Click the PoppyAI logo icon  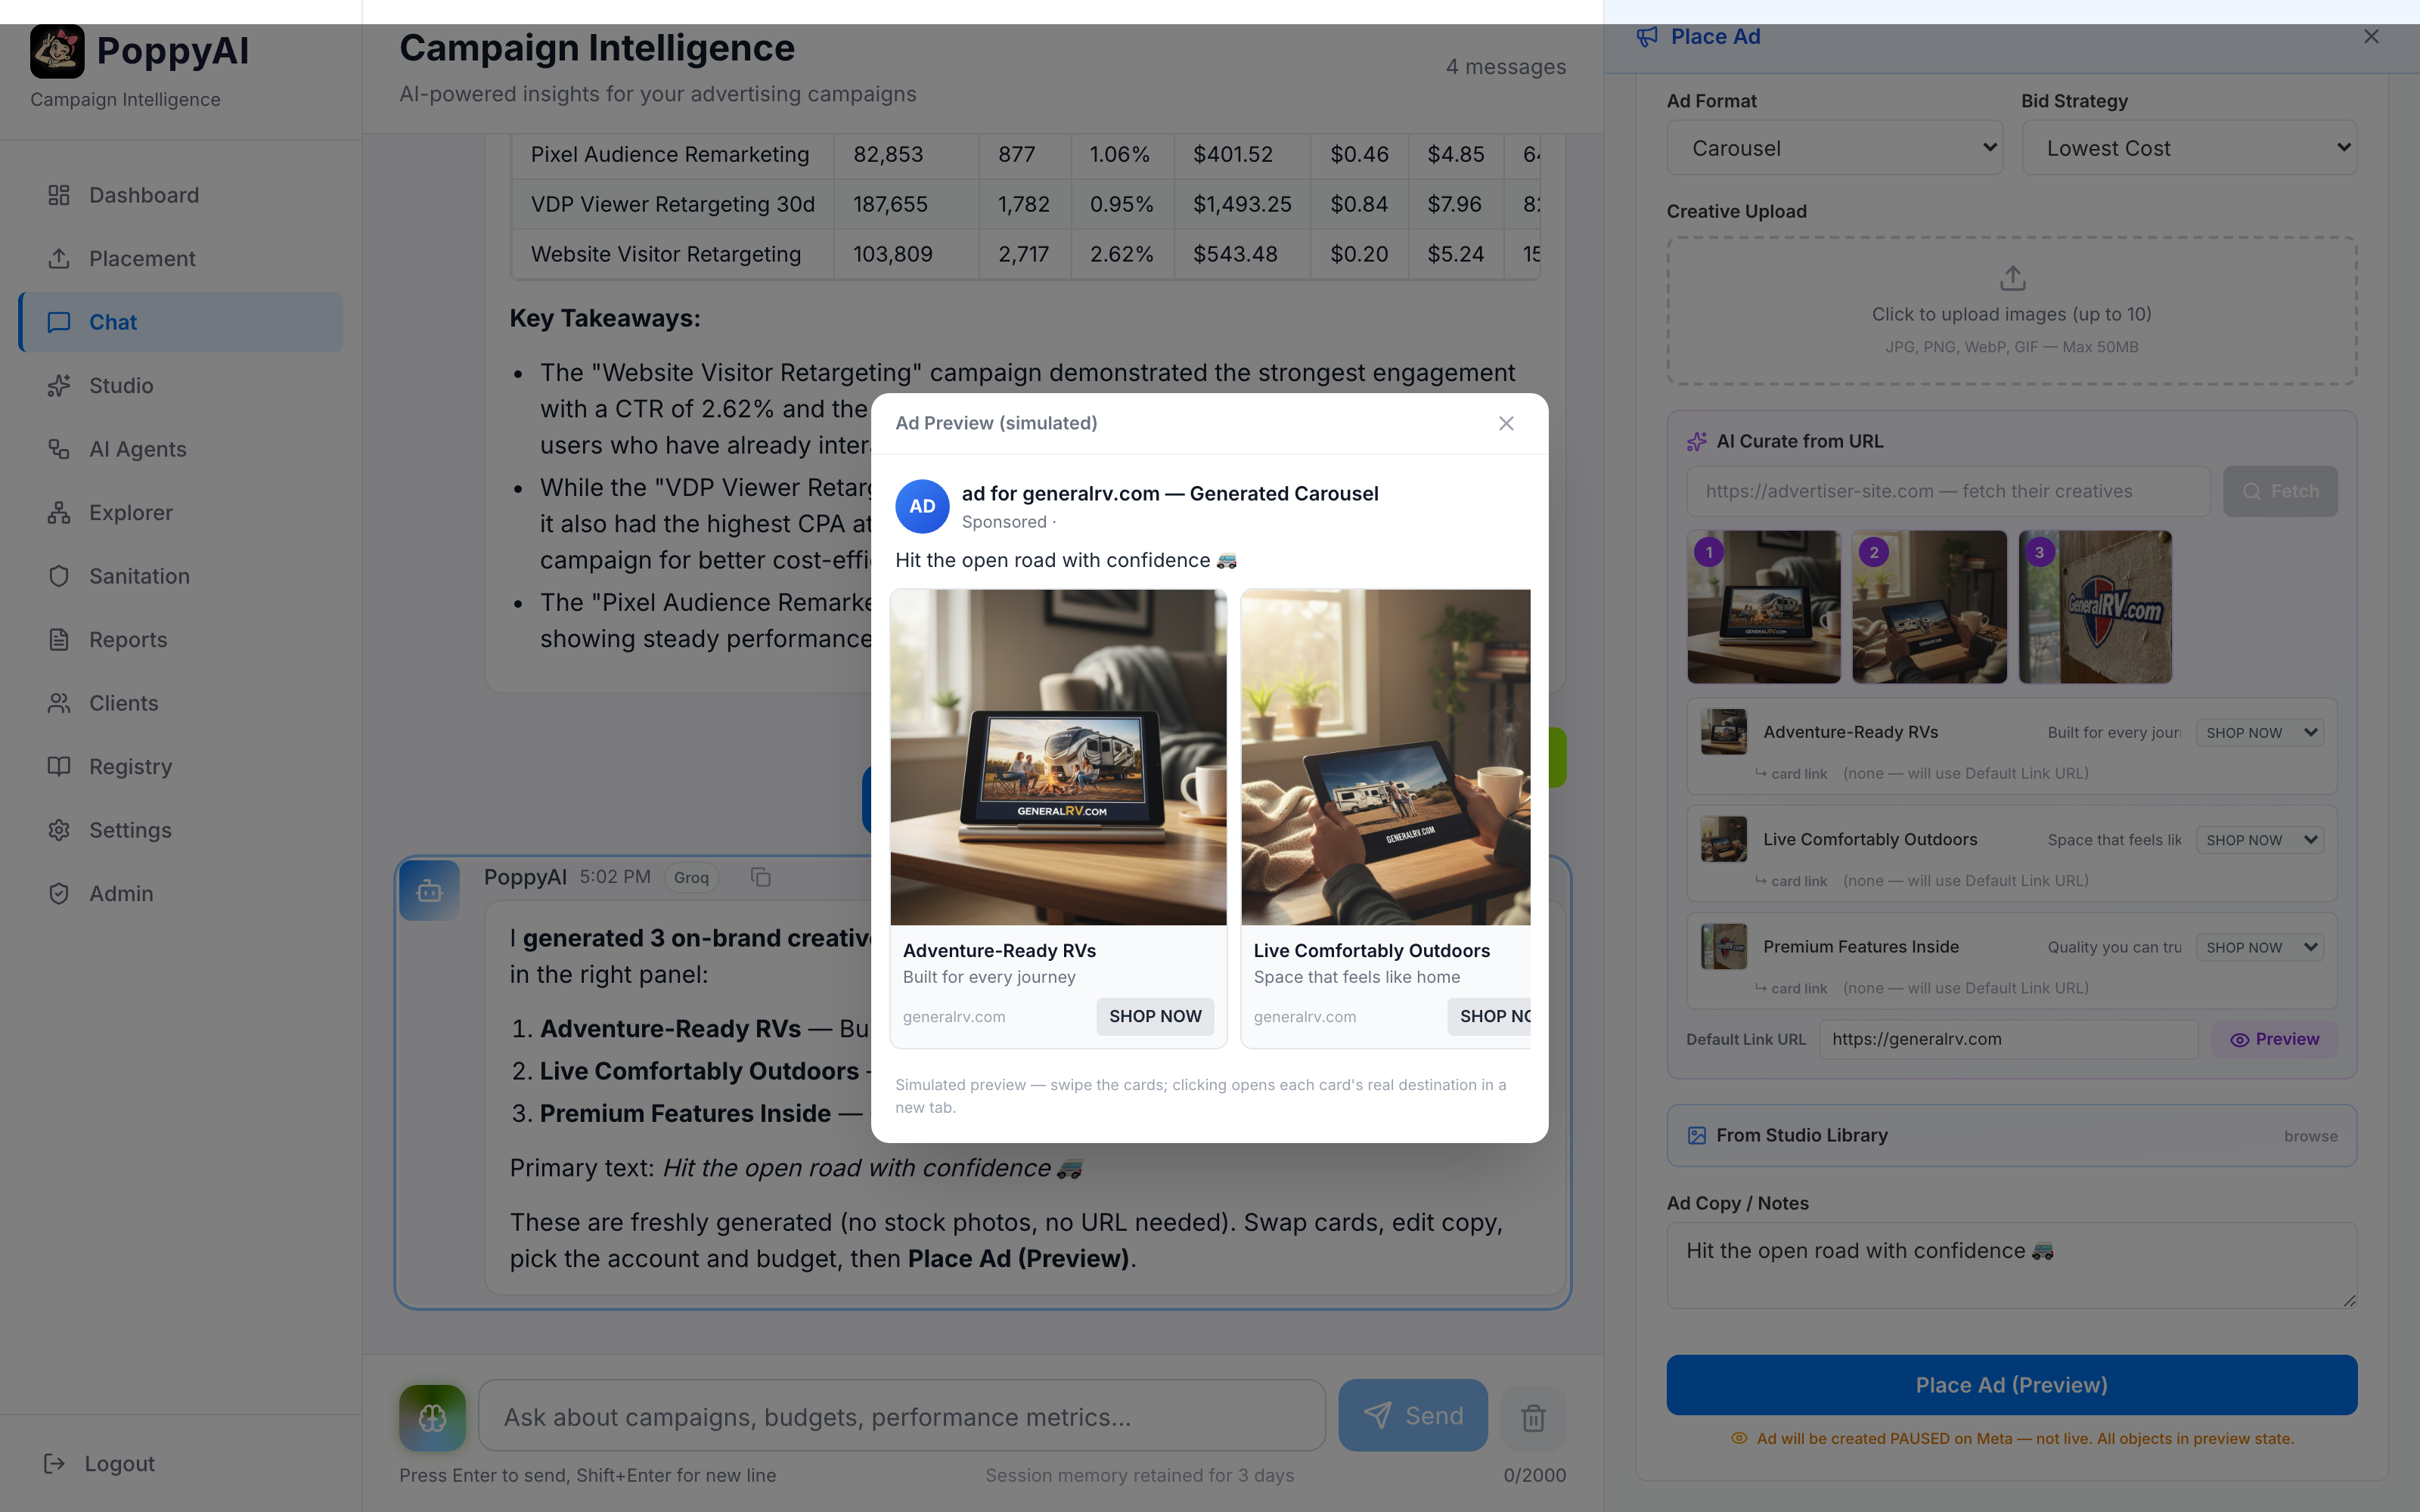pos(57,51)
